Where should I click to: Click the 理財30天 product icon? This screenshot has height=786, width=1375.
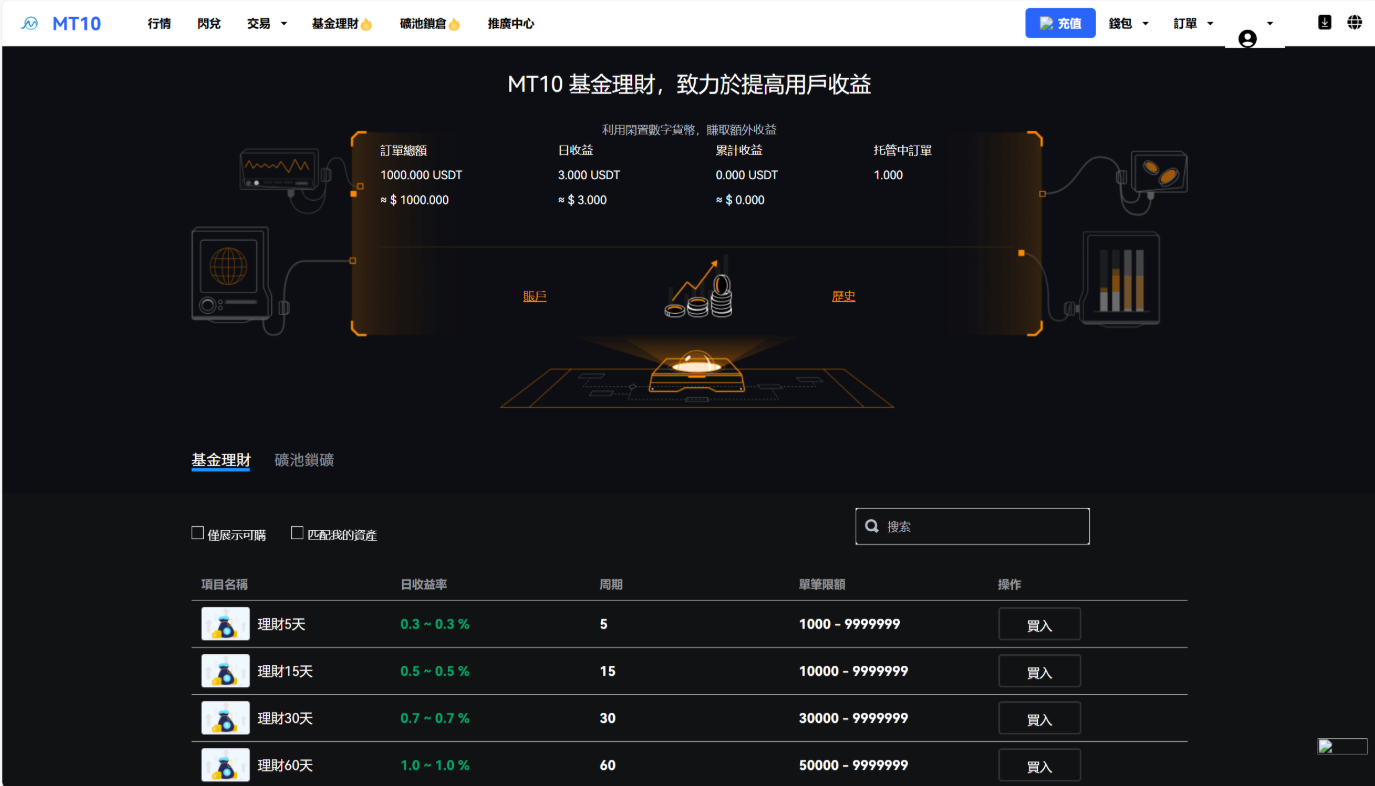[x=225, y=718]
